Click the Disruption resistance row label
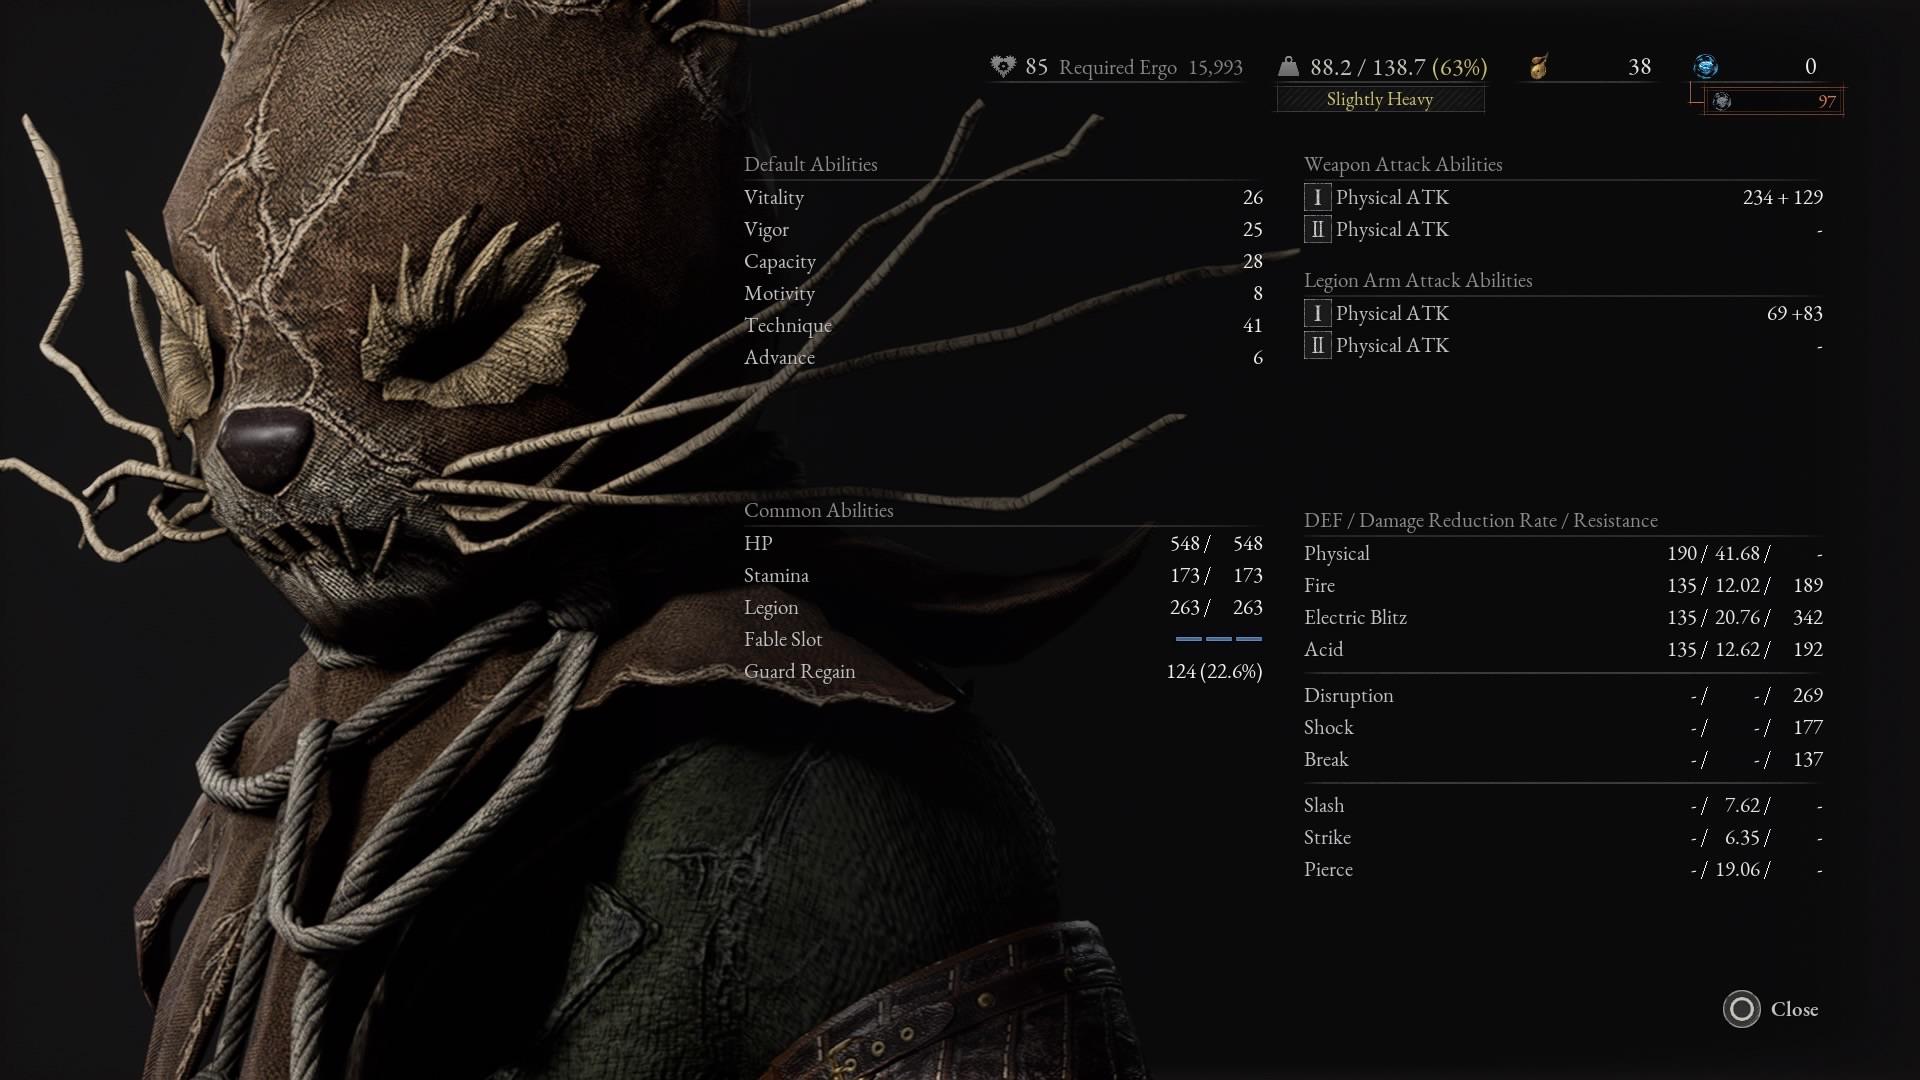The image size is (1920, 1080). coord(1348,695)
